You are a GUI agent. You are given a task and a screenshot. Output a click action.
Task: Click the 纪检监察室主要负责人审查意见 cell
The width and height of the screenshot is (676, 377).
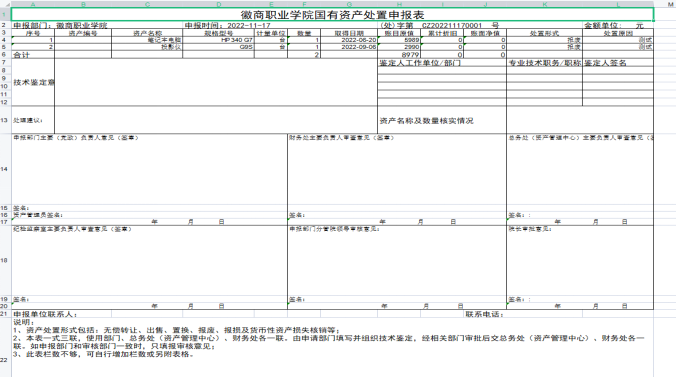point(149,261)
